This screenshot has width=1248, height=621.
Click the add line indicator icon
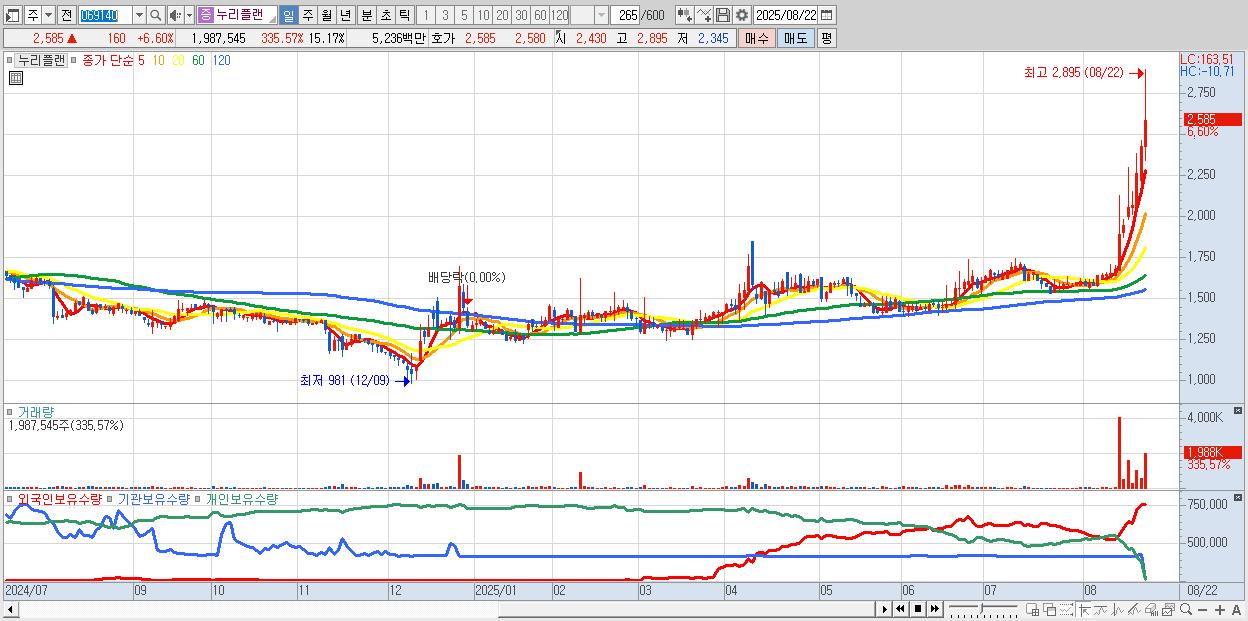pyautogui.click(x=704, y=15)
